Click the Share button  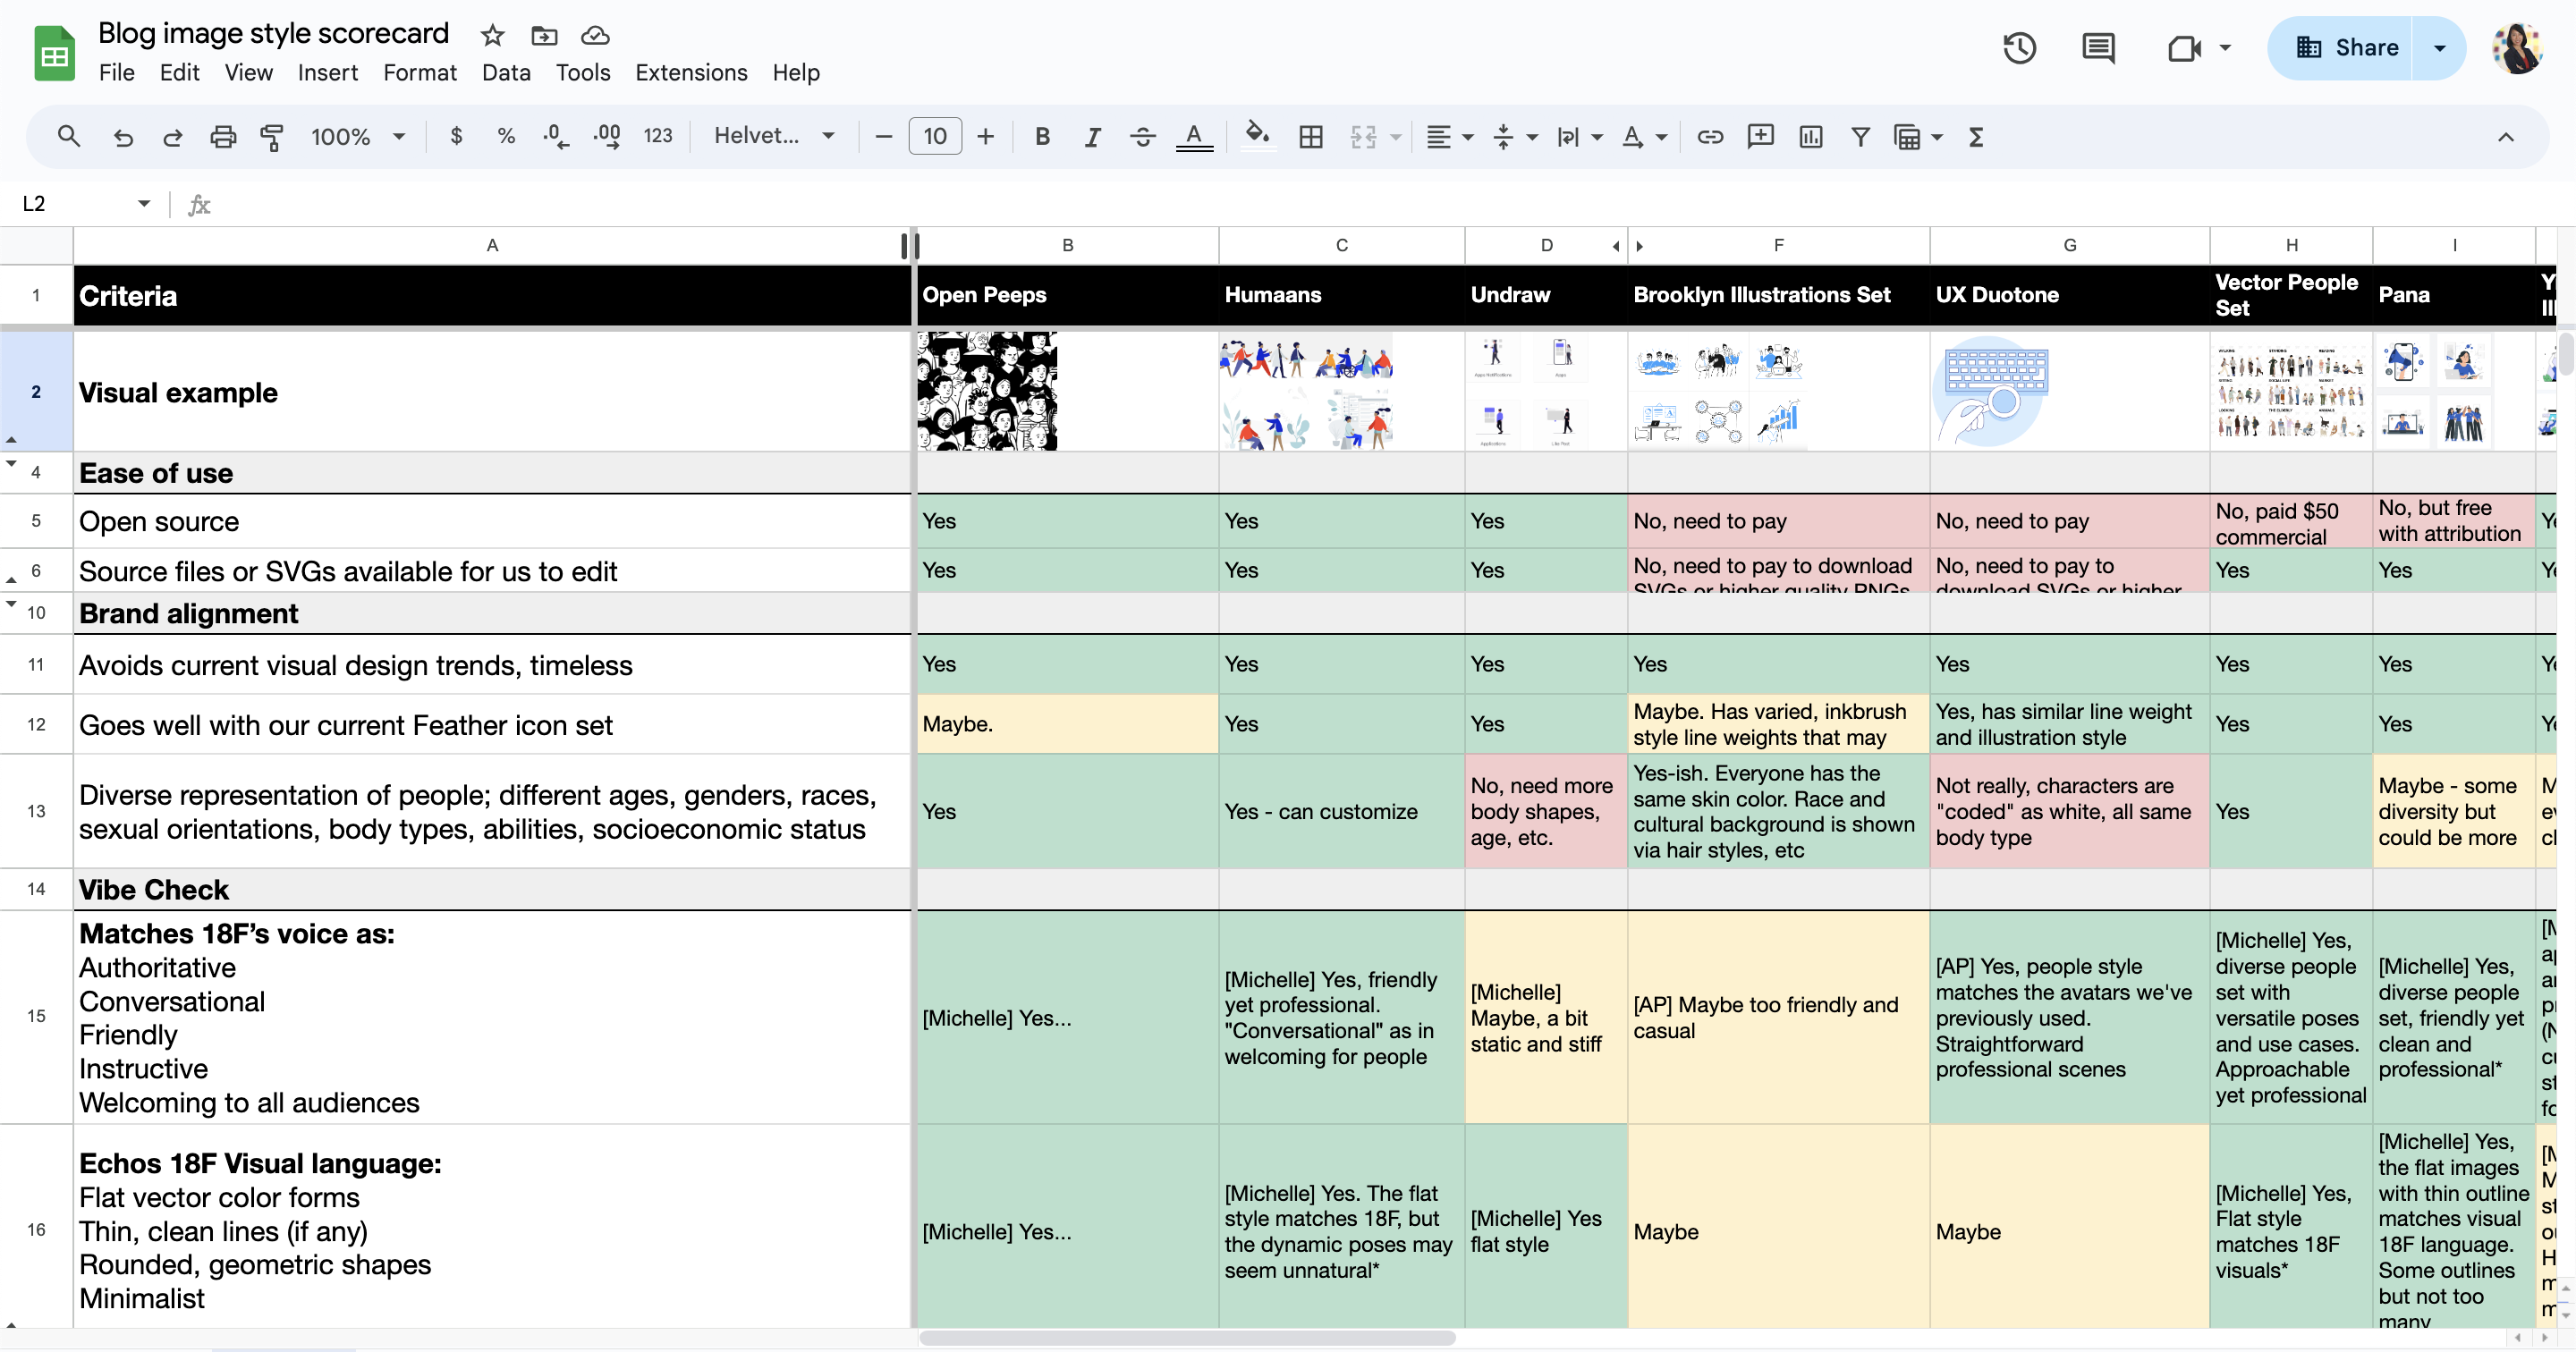(x=2341, y=48)
